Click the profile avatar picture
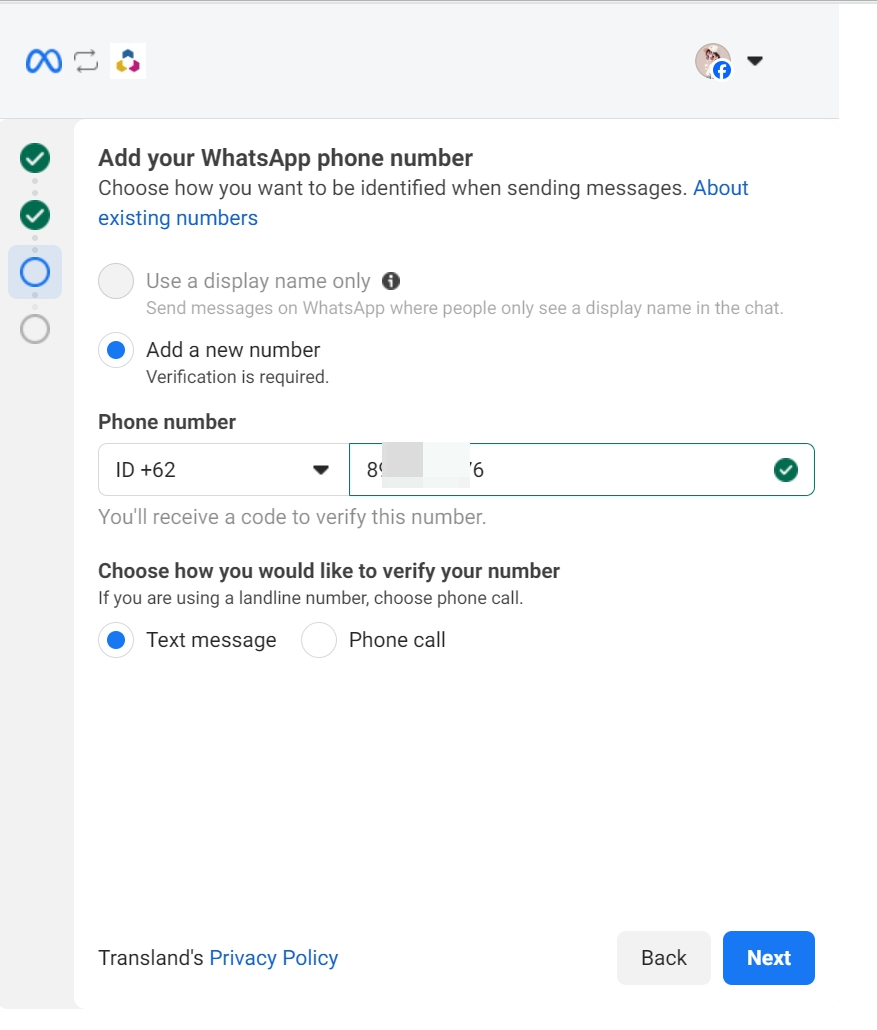 [712, 61]
